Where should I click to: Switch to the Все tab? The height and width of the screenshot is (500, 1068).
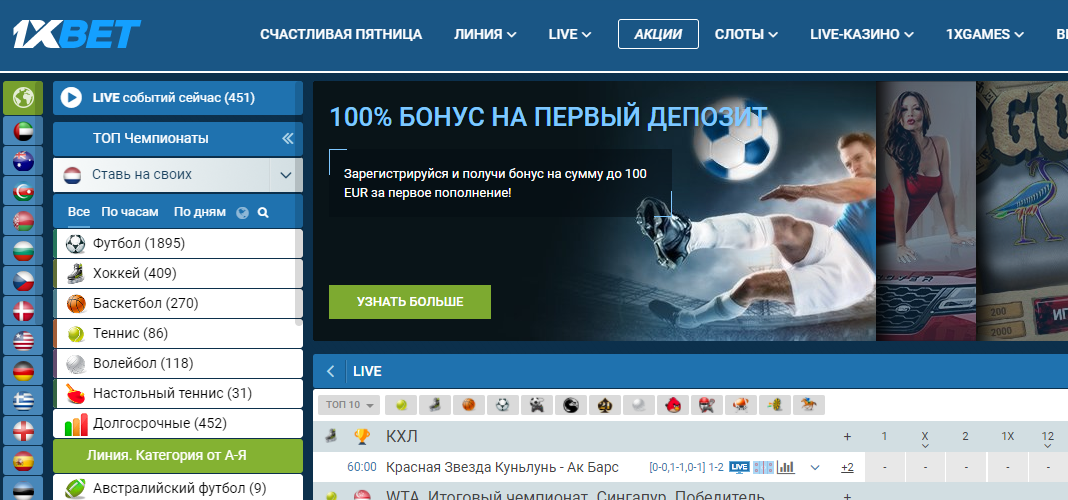[79, 212]
